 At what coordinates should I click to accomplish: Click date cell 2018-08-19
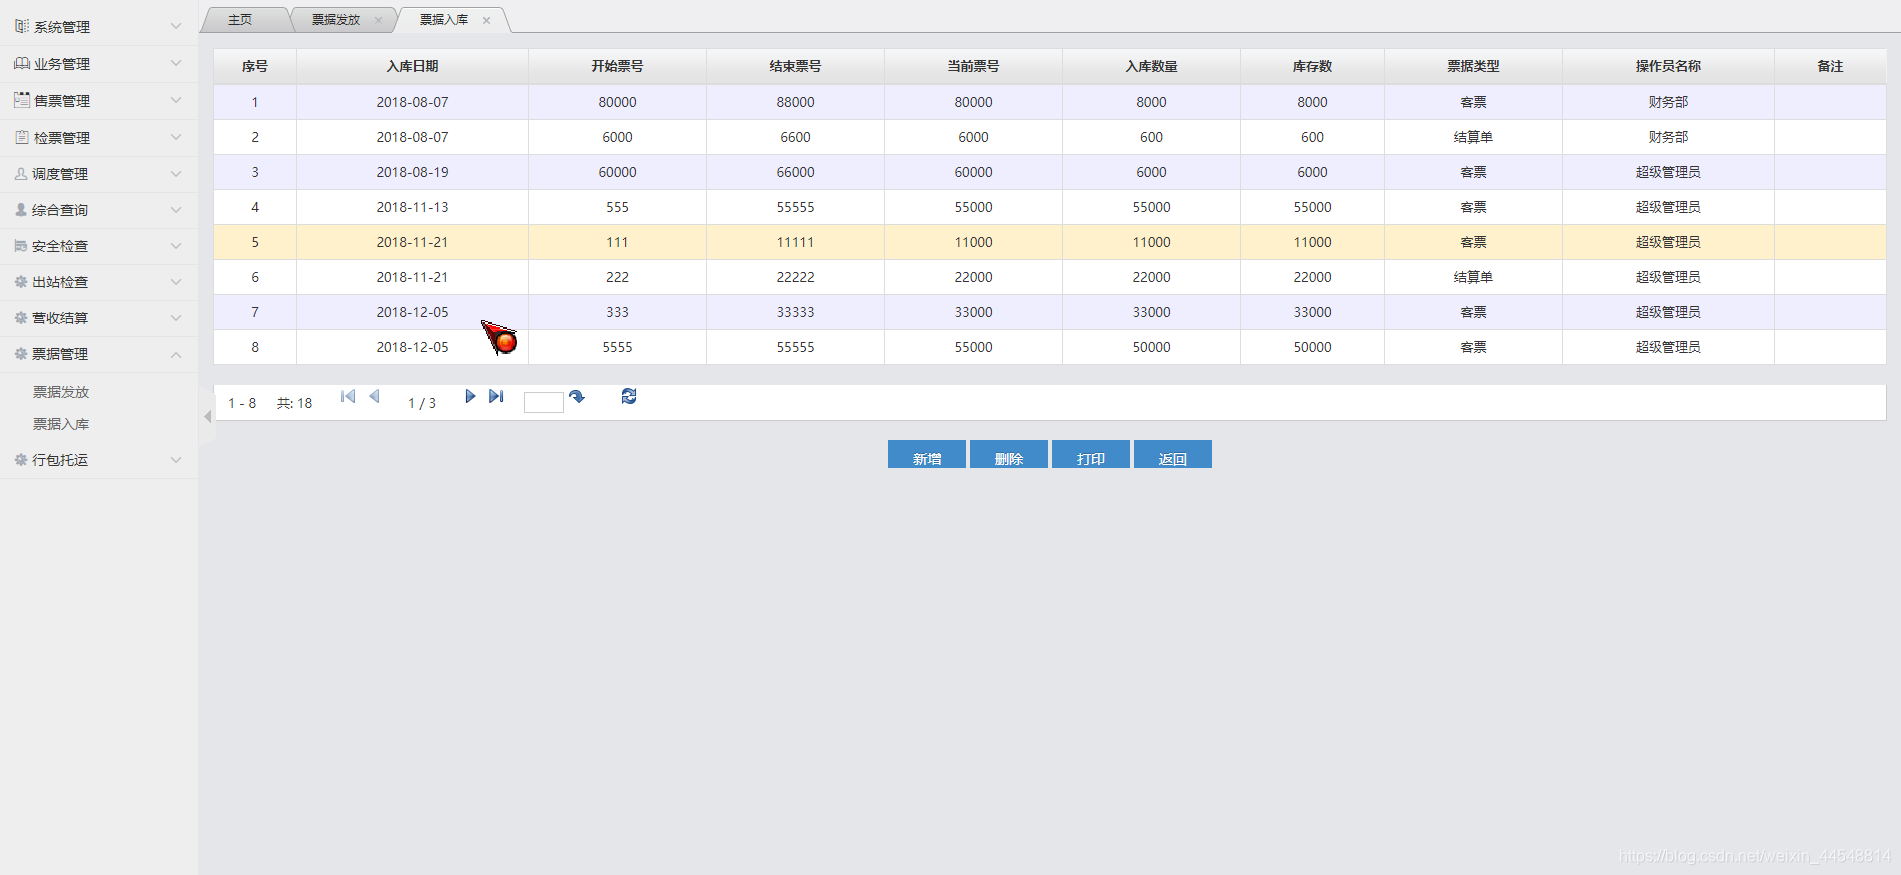412,172
